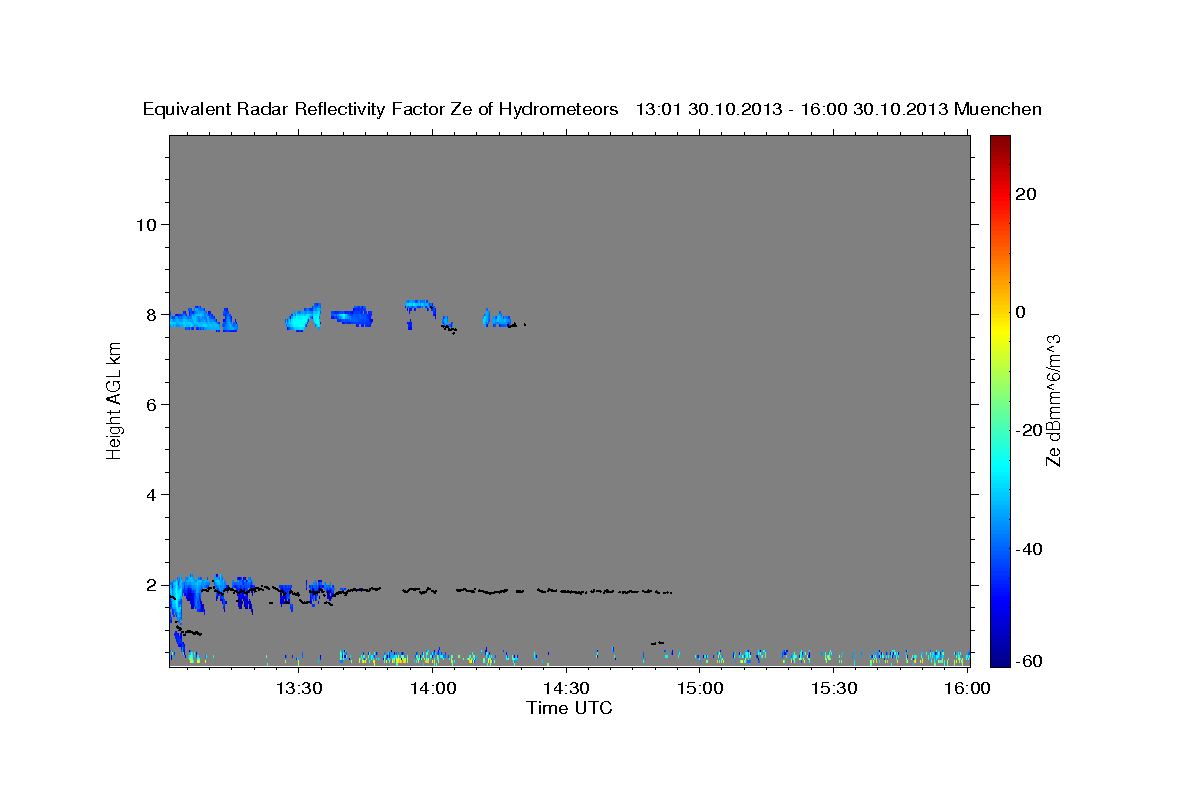Click the "Height AGL km" axis label
Viewport: 1200px width, 800px height.
tap(114, 400)
